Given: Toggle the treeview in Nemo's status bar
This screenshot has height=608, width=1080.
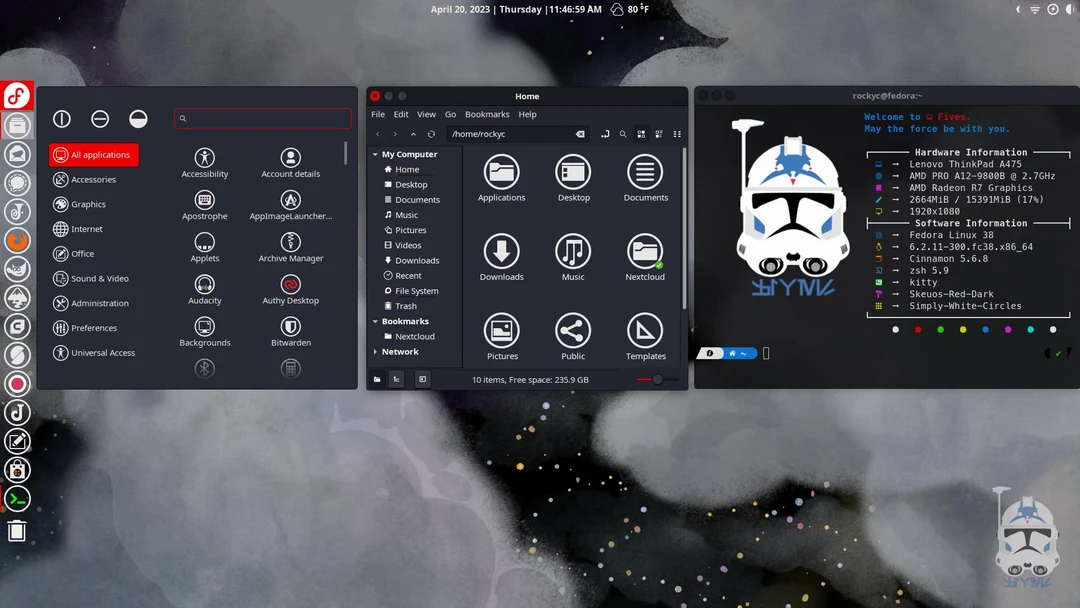Looking at the screenshot, I should coord(396,378).
